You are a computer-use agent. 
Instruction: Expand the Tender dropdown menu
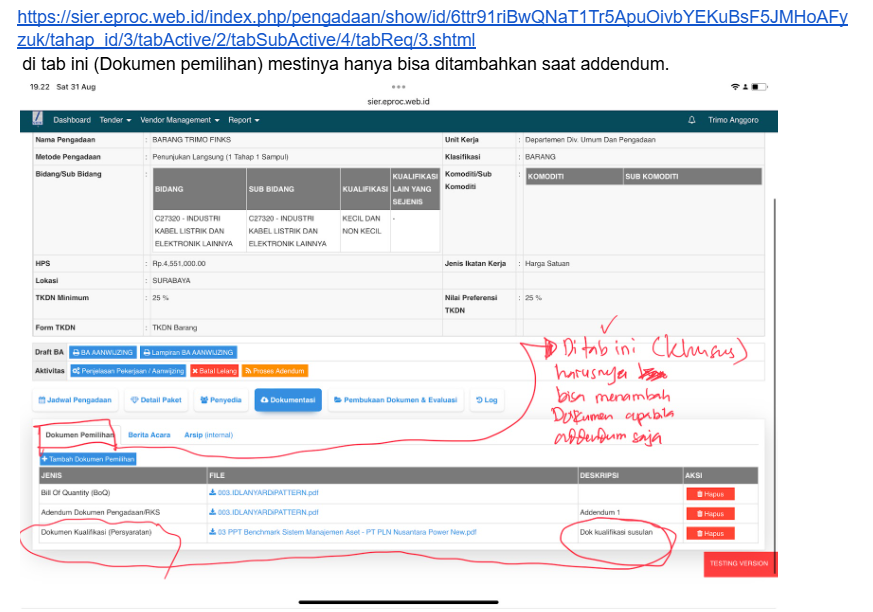pos(115,120)
